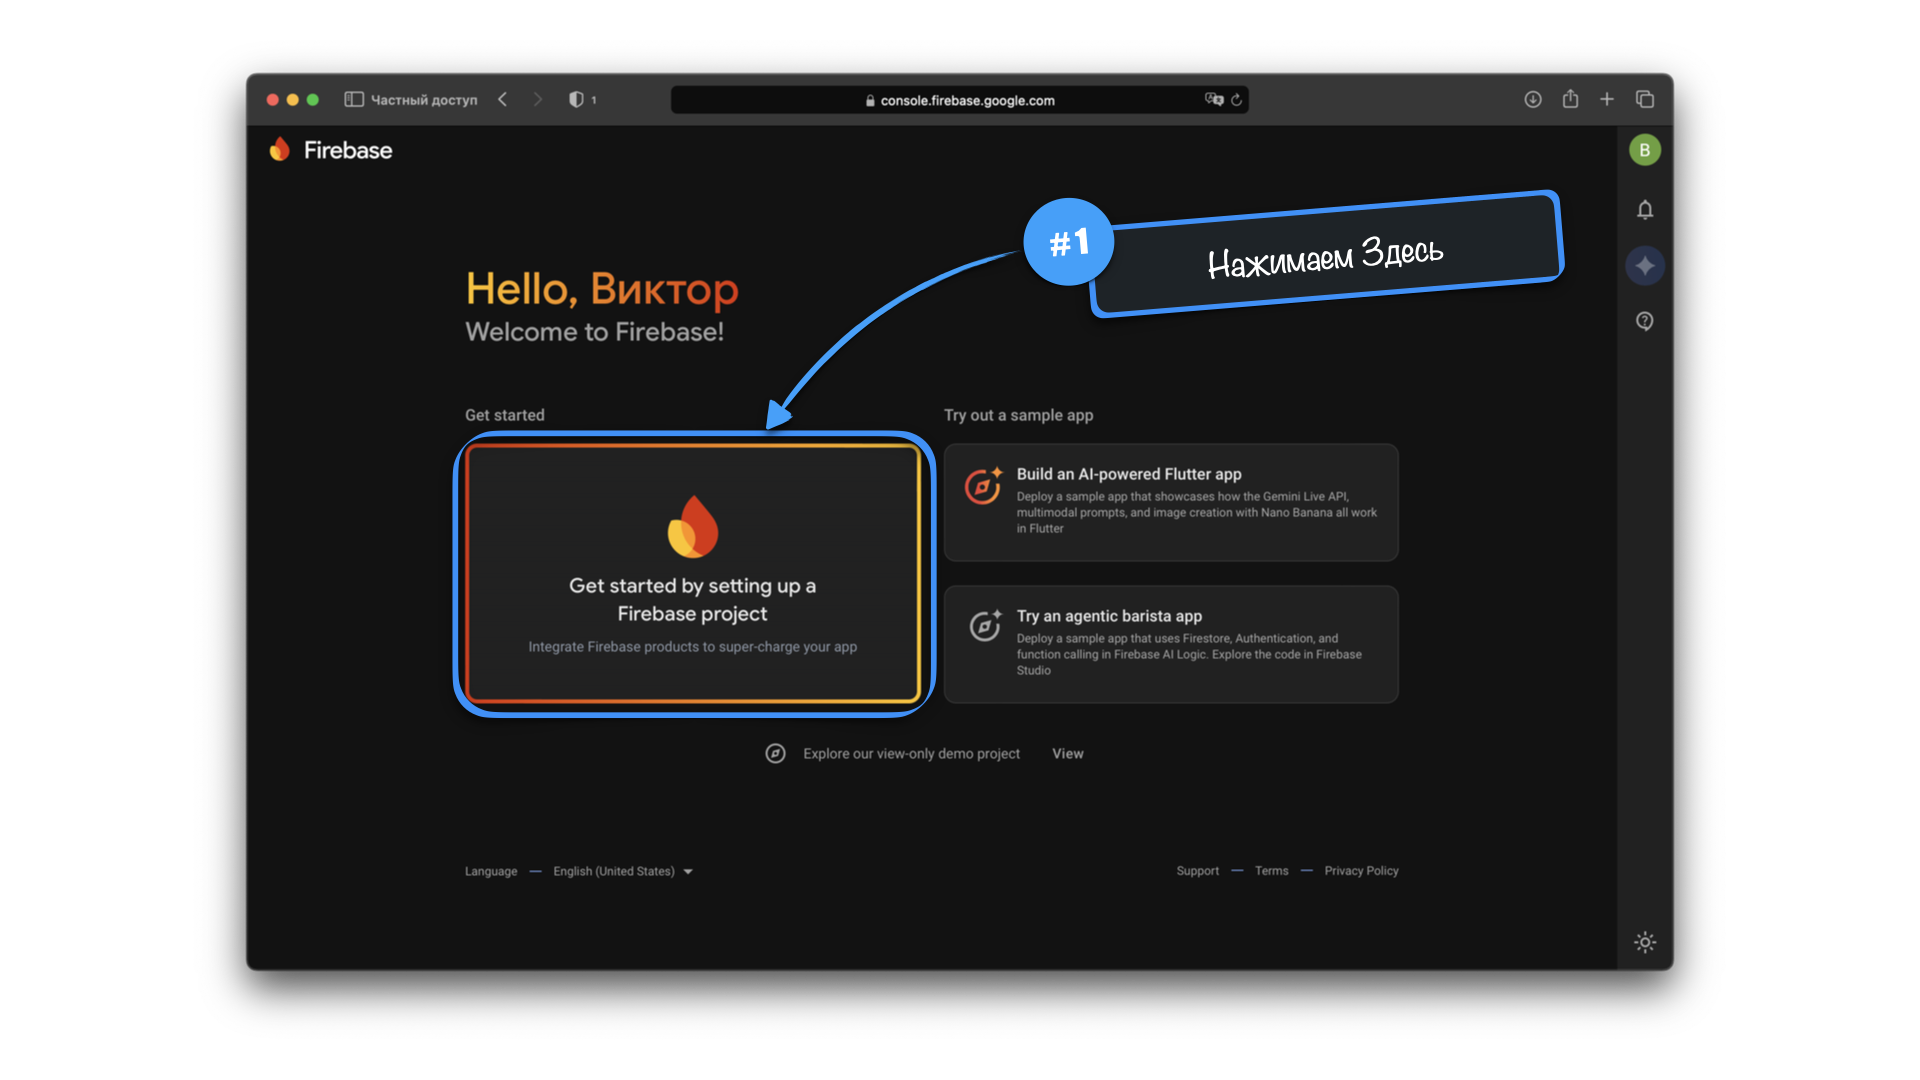Click the Safari sidebar toggle icon
The width and height of the screenshot is (1920, 1080).
pyautogui.click(x=354, y=99)
